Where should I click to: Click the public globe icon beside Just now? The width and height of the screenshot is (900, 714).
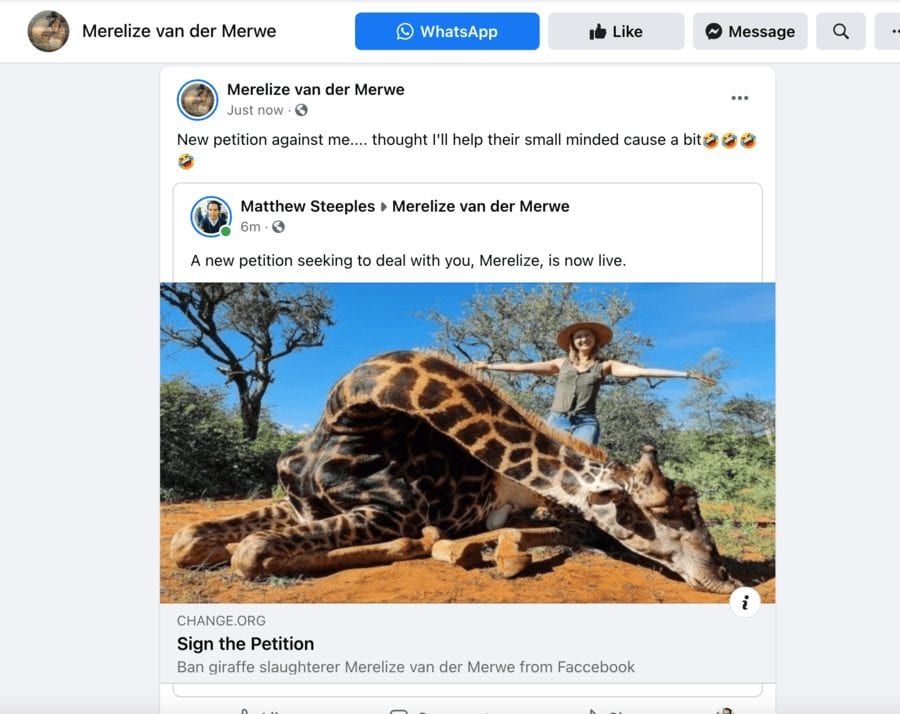tap(301, 110)
